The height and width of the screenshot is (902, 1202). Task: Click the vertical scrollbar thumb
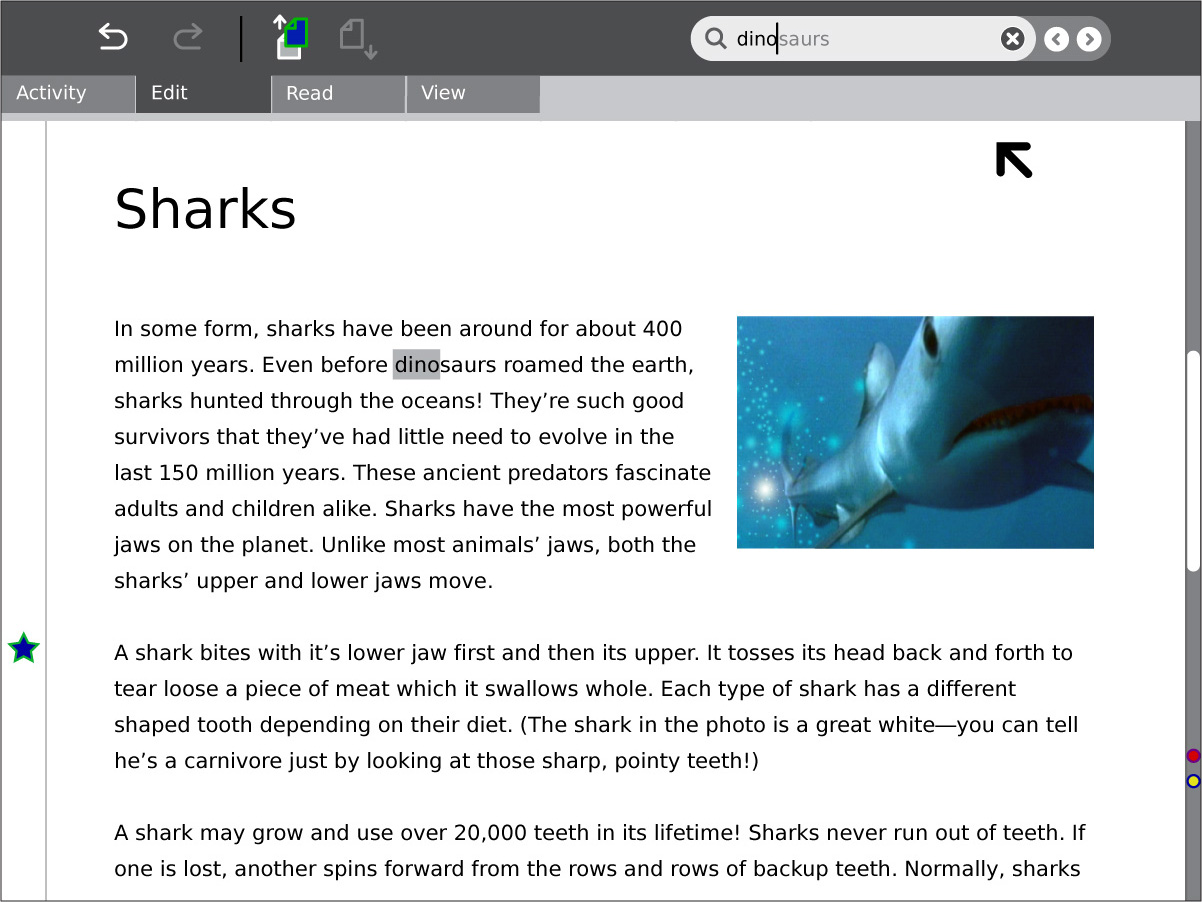tap(1193, 460)
